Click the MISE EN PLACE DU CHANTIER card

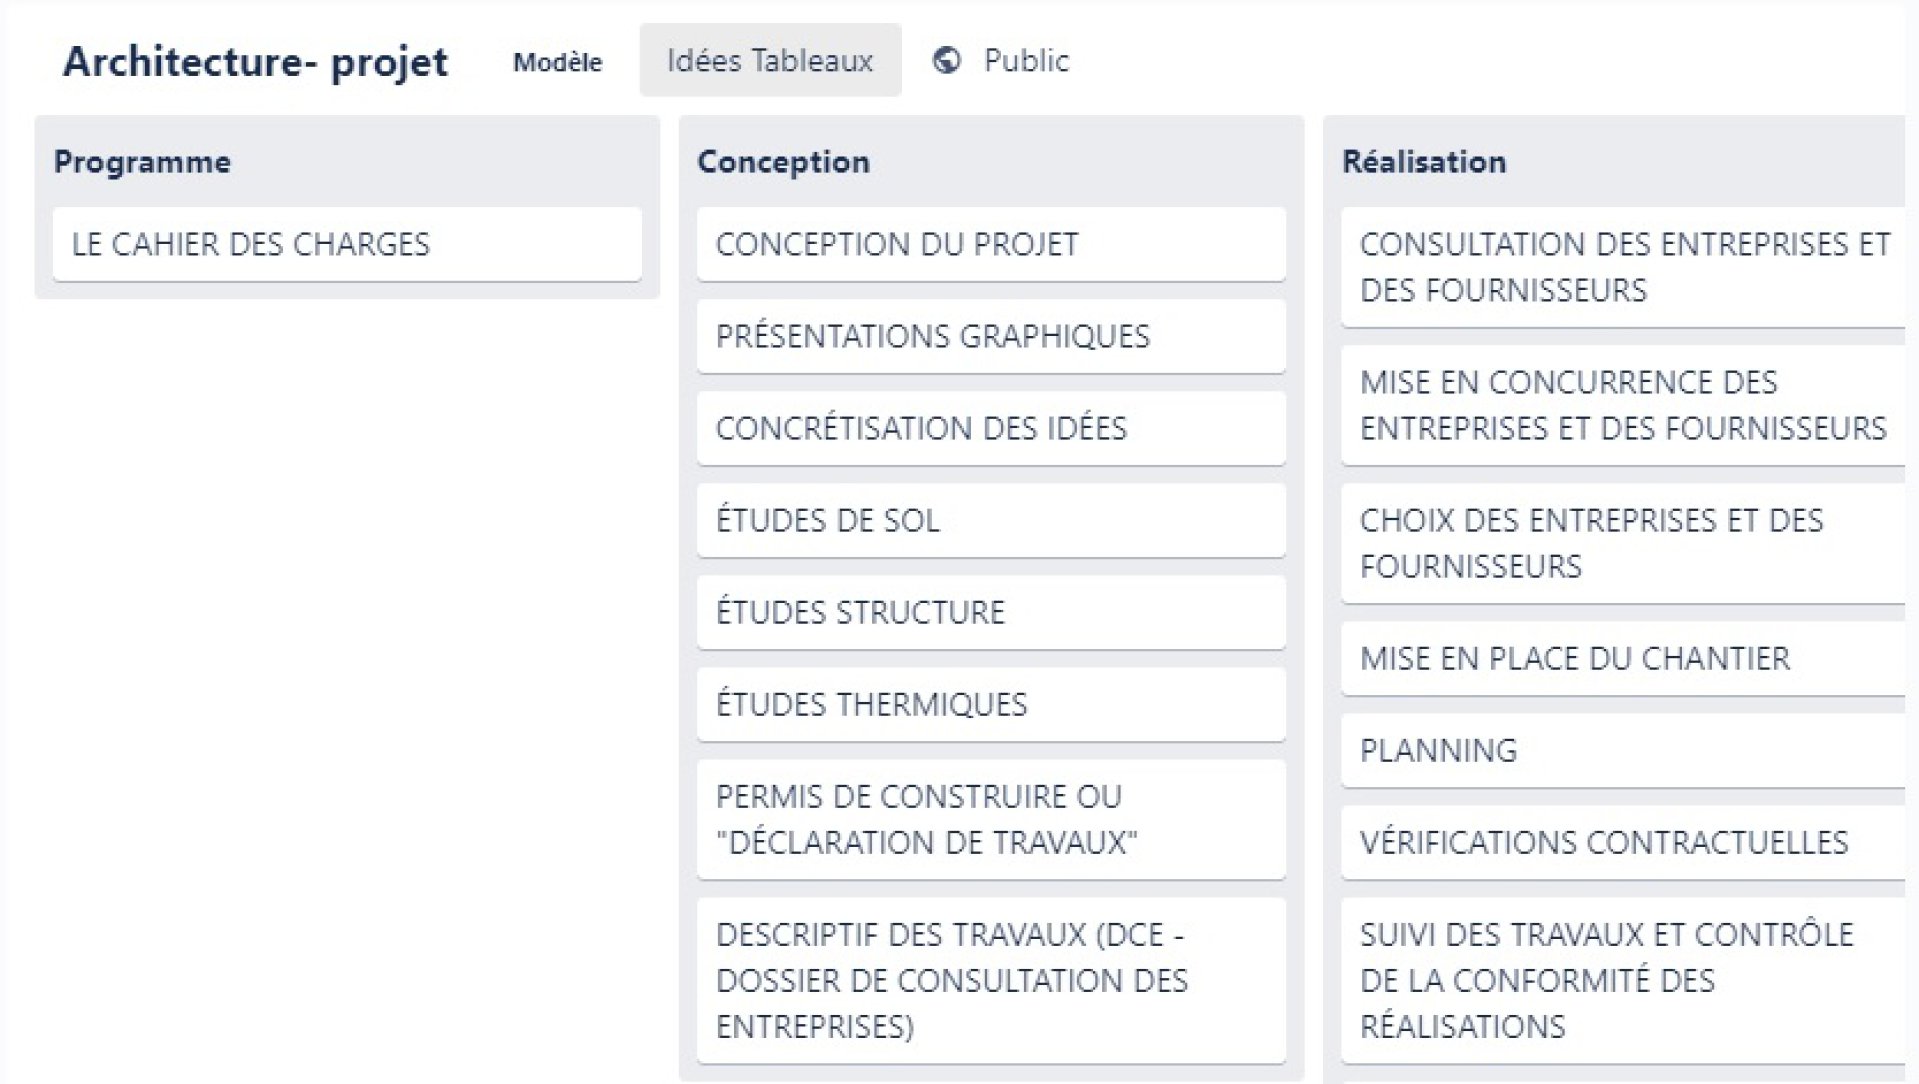pyautogui.click(x=1623, y=658)
